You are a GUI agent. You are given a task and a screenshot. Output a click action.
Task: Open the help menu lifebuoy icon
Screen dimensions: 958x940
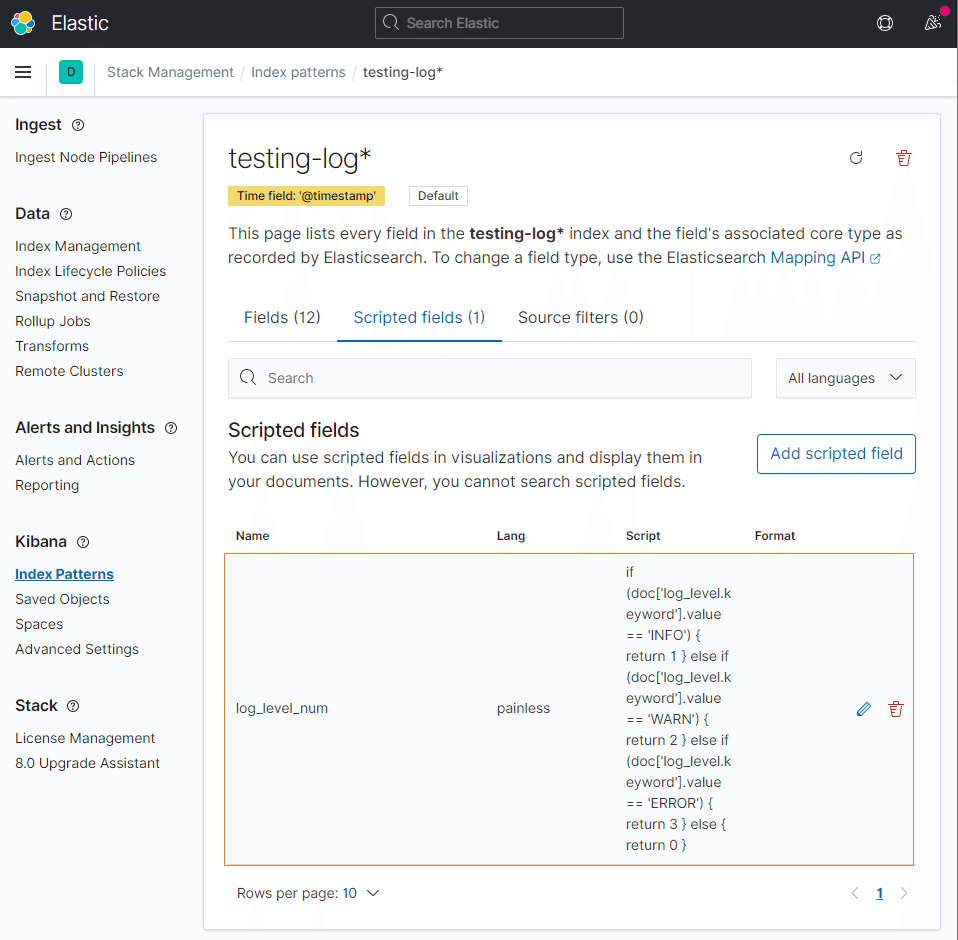pos(885,23)
